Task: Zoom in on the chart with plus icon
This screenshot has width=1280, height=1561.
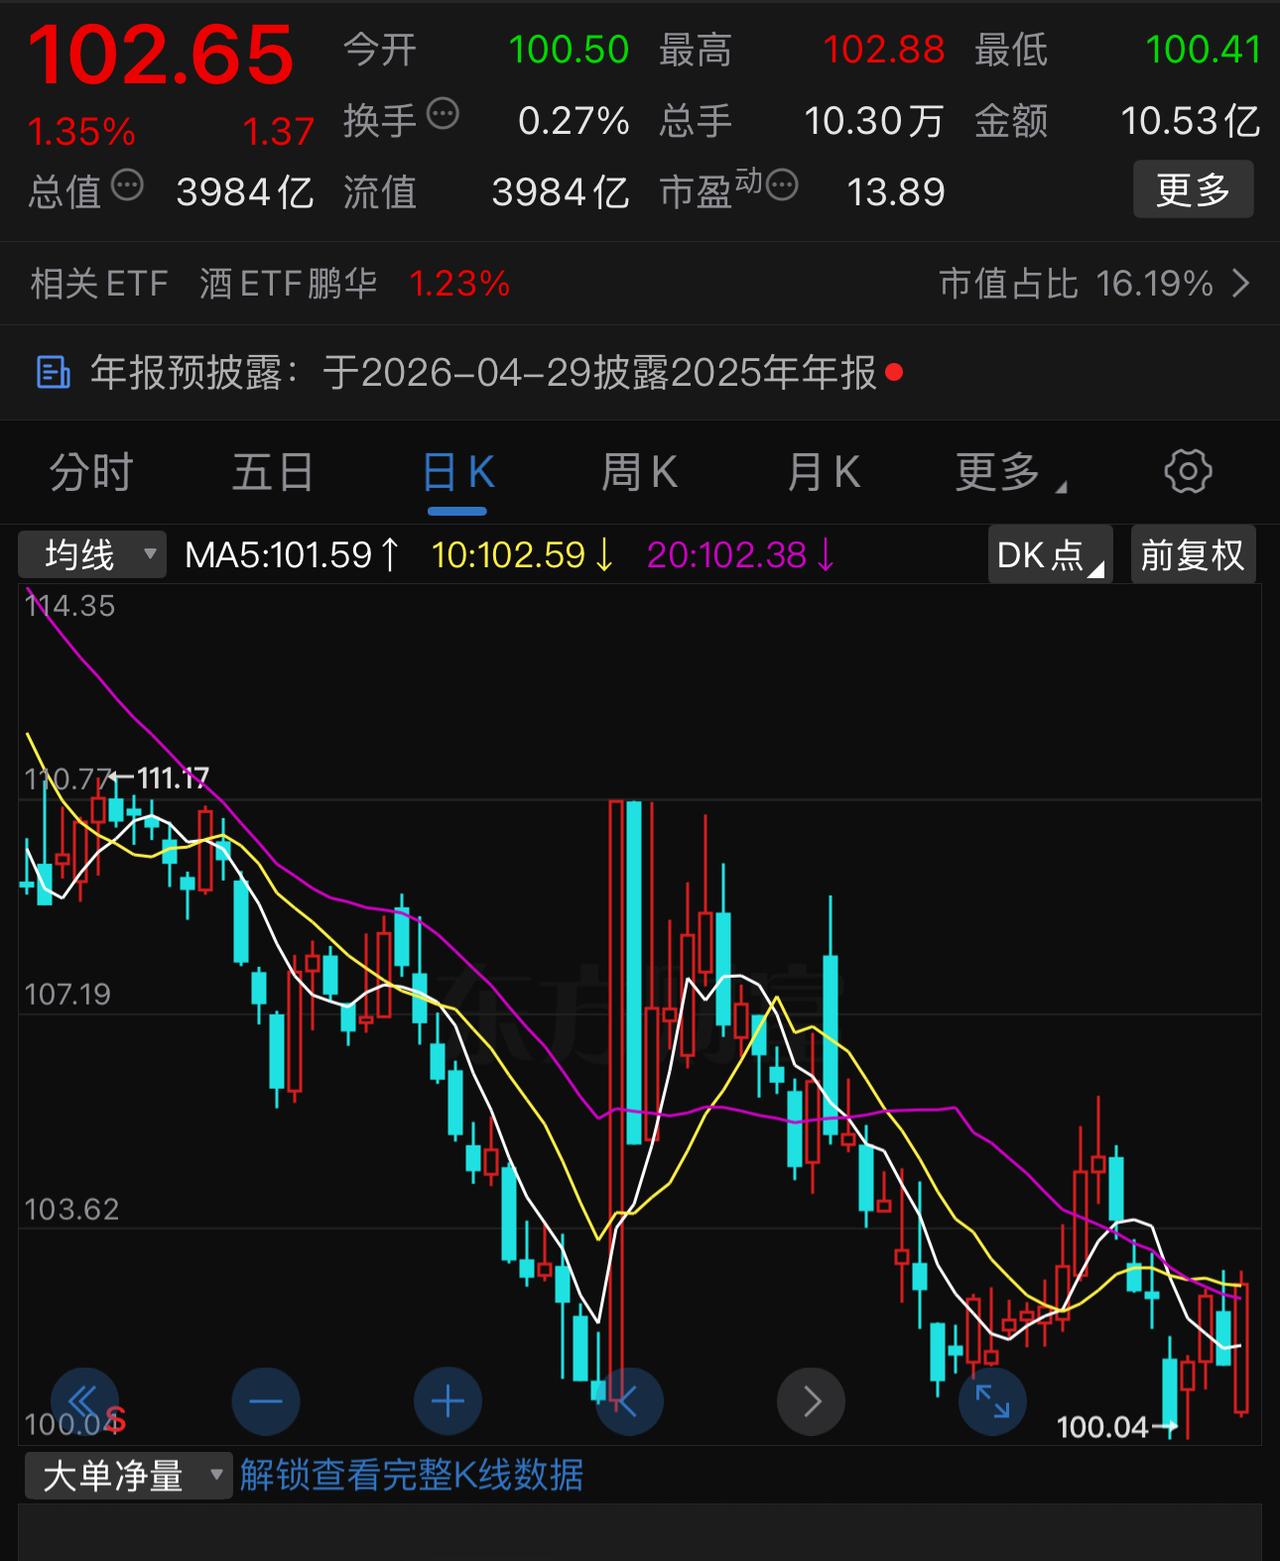Action: 447,1401
